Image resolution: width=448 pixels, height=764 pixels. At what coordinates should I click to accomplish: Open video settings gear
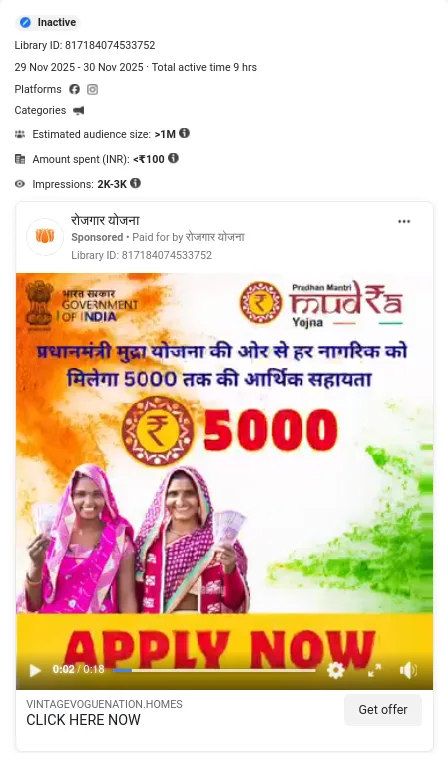pos(335,670)
